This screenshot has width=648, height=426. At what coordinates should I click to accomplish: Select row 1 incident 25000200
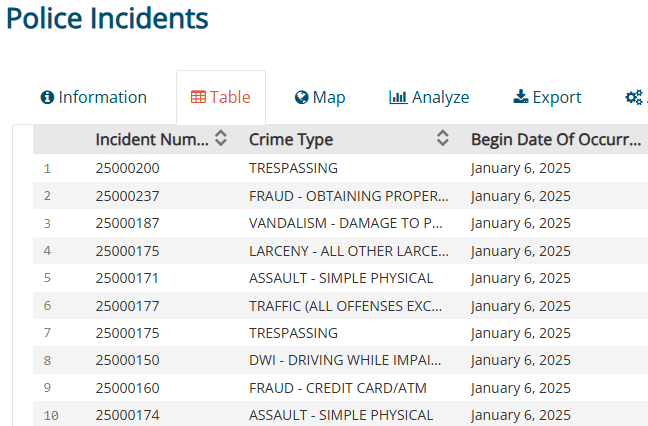(x=127, y=168)
